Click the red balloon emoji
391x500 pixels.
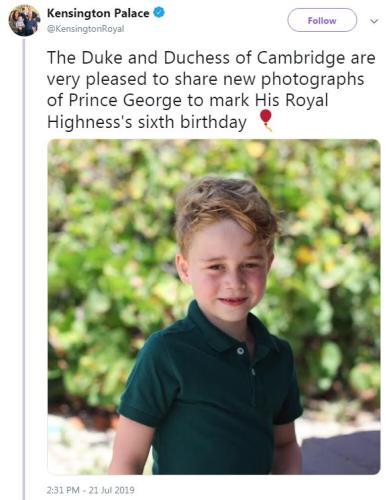point(266,121)
